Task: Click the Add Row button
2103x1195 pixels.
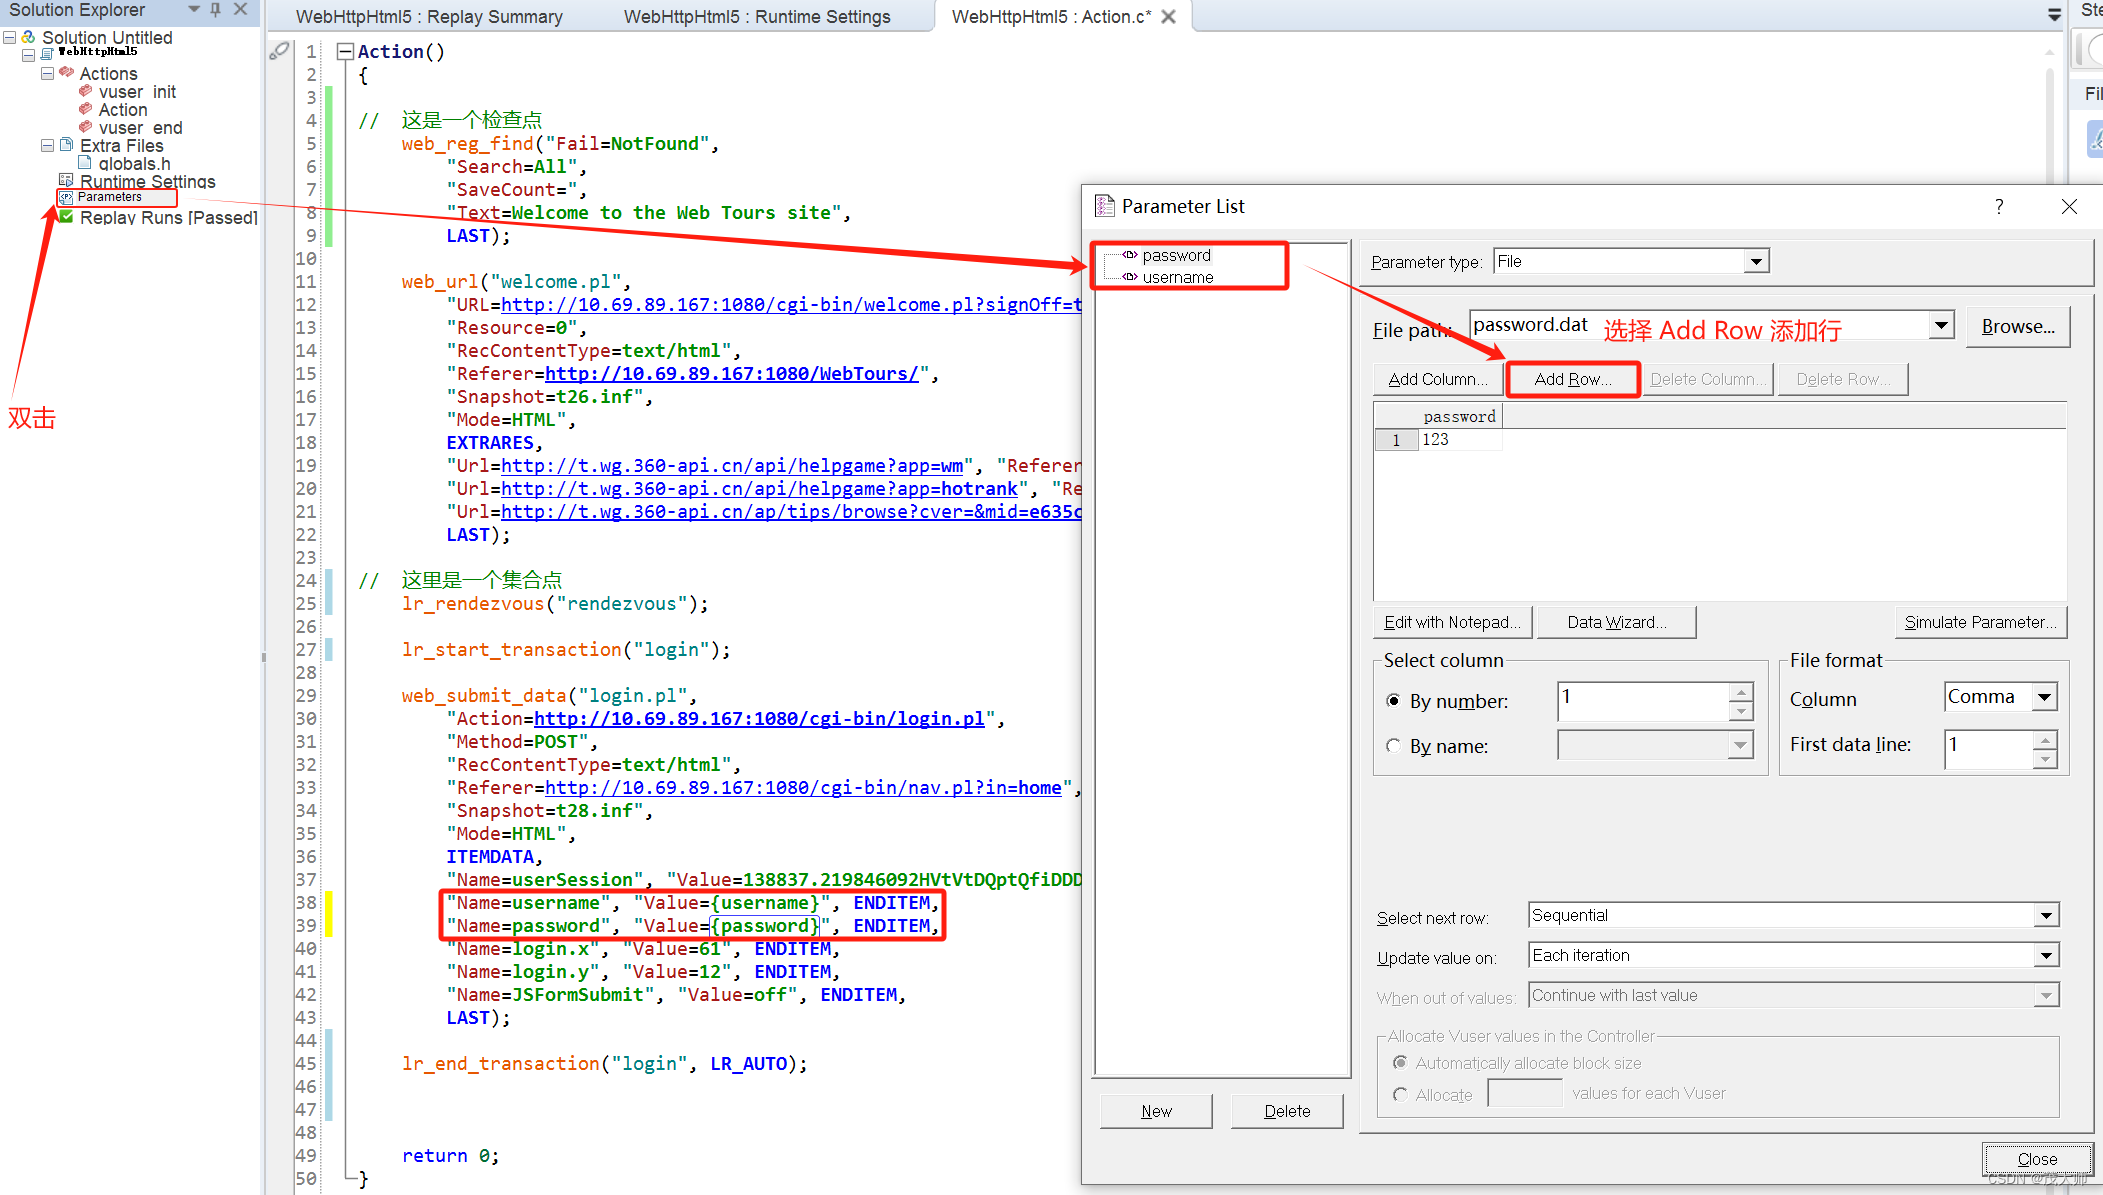Action: coord(1572,379)
